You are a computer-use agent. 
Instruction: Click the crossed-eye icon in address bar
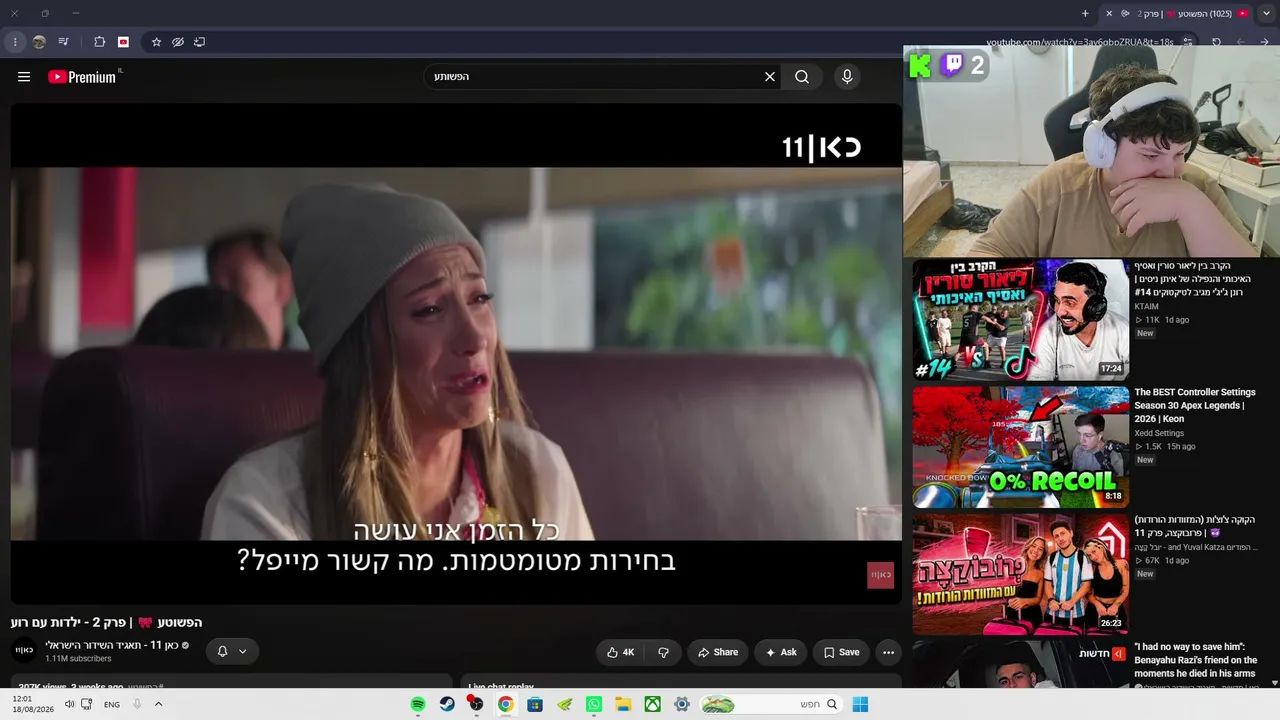(x=178, y=42)
